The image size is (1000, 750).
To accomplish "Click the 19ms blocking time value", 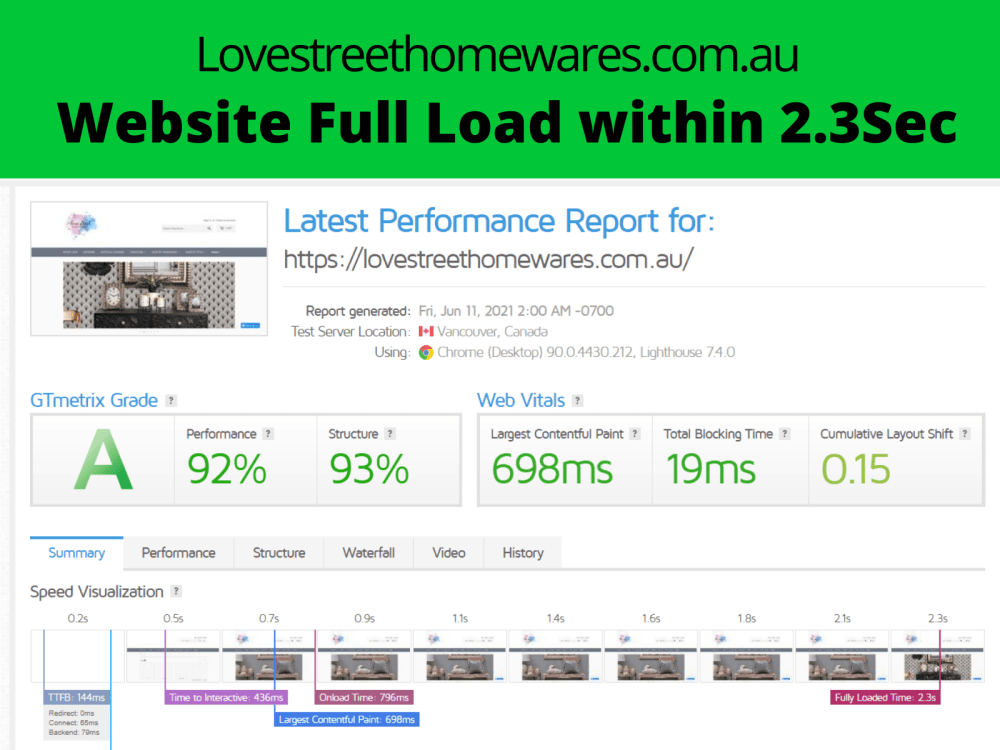I will [x=711, y=469].
